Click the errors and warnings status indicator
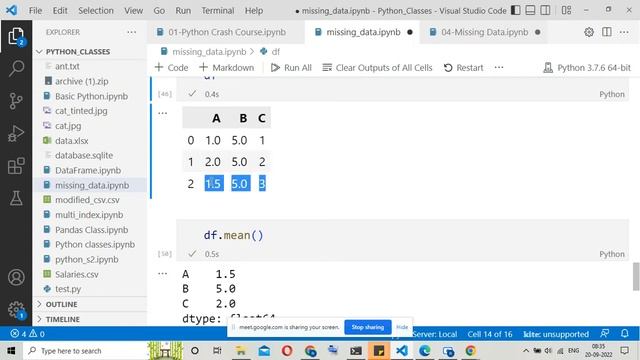 click(x=27, y=334)
